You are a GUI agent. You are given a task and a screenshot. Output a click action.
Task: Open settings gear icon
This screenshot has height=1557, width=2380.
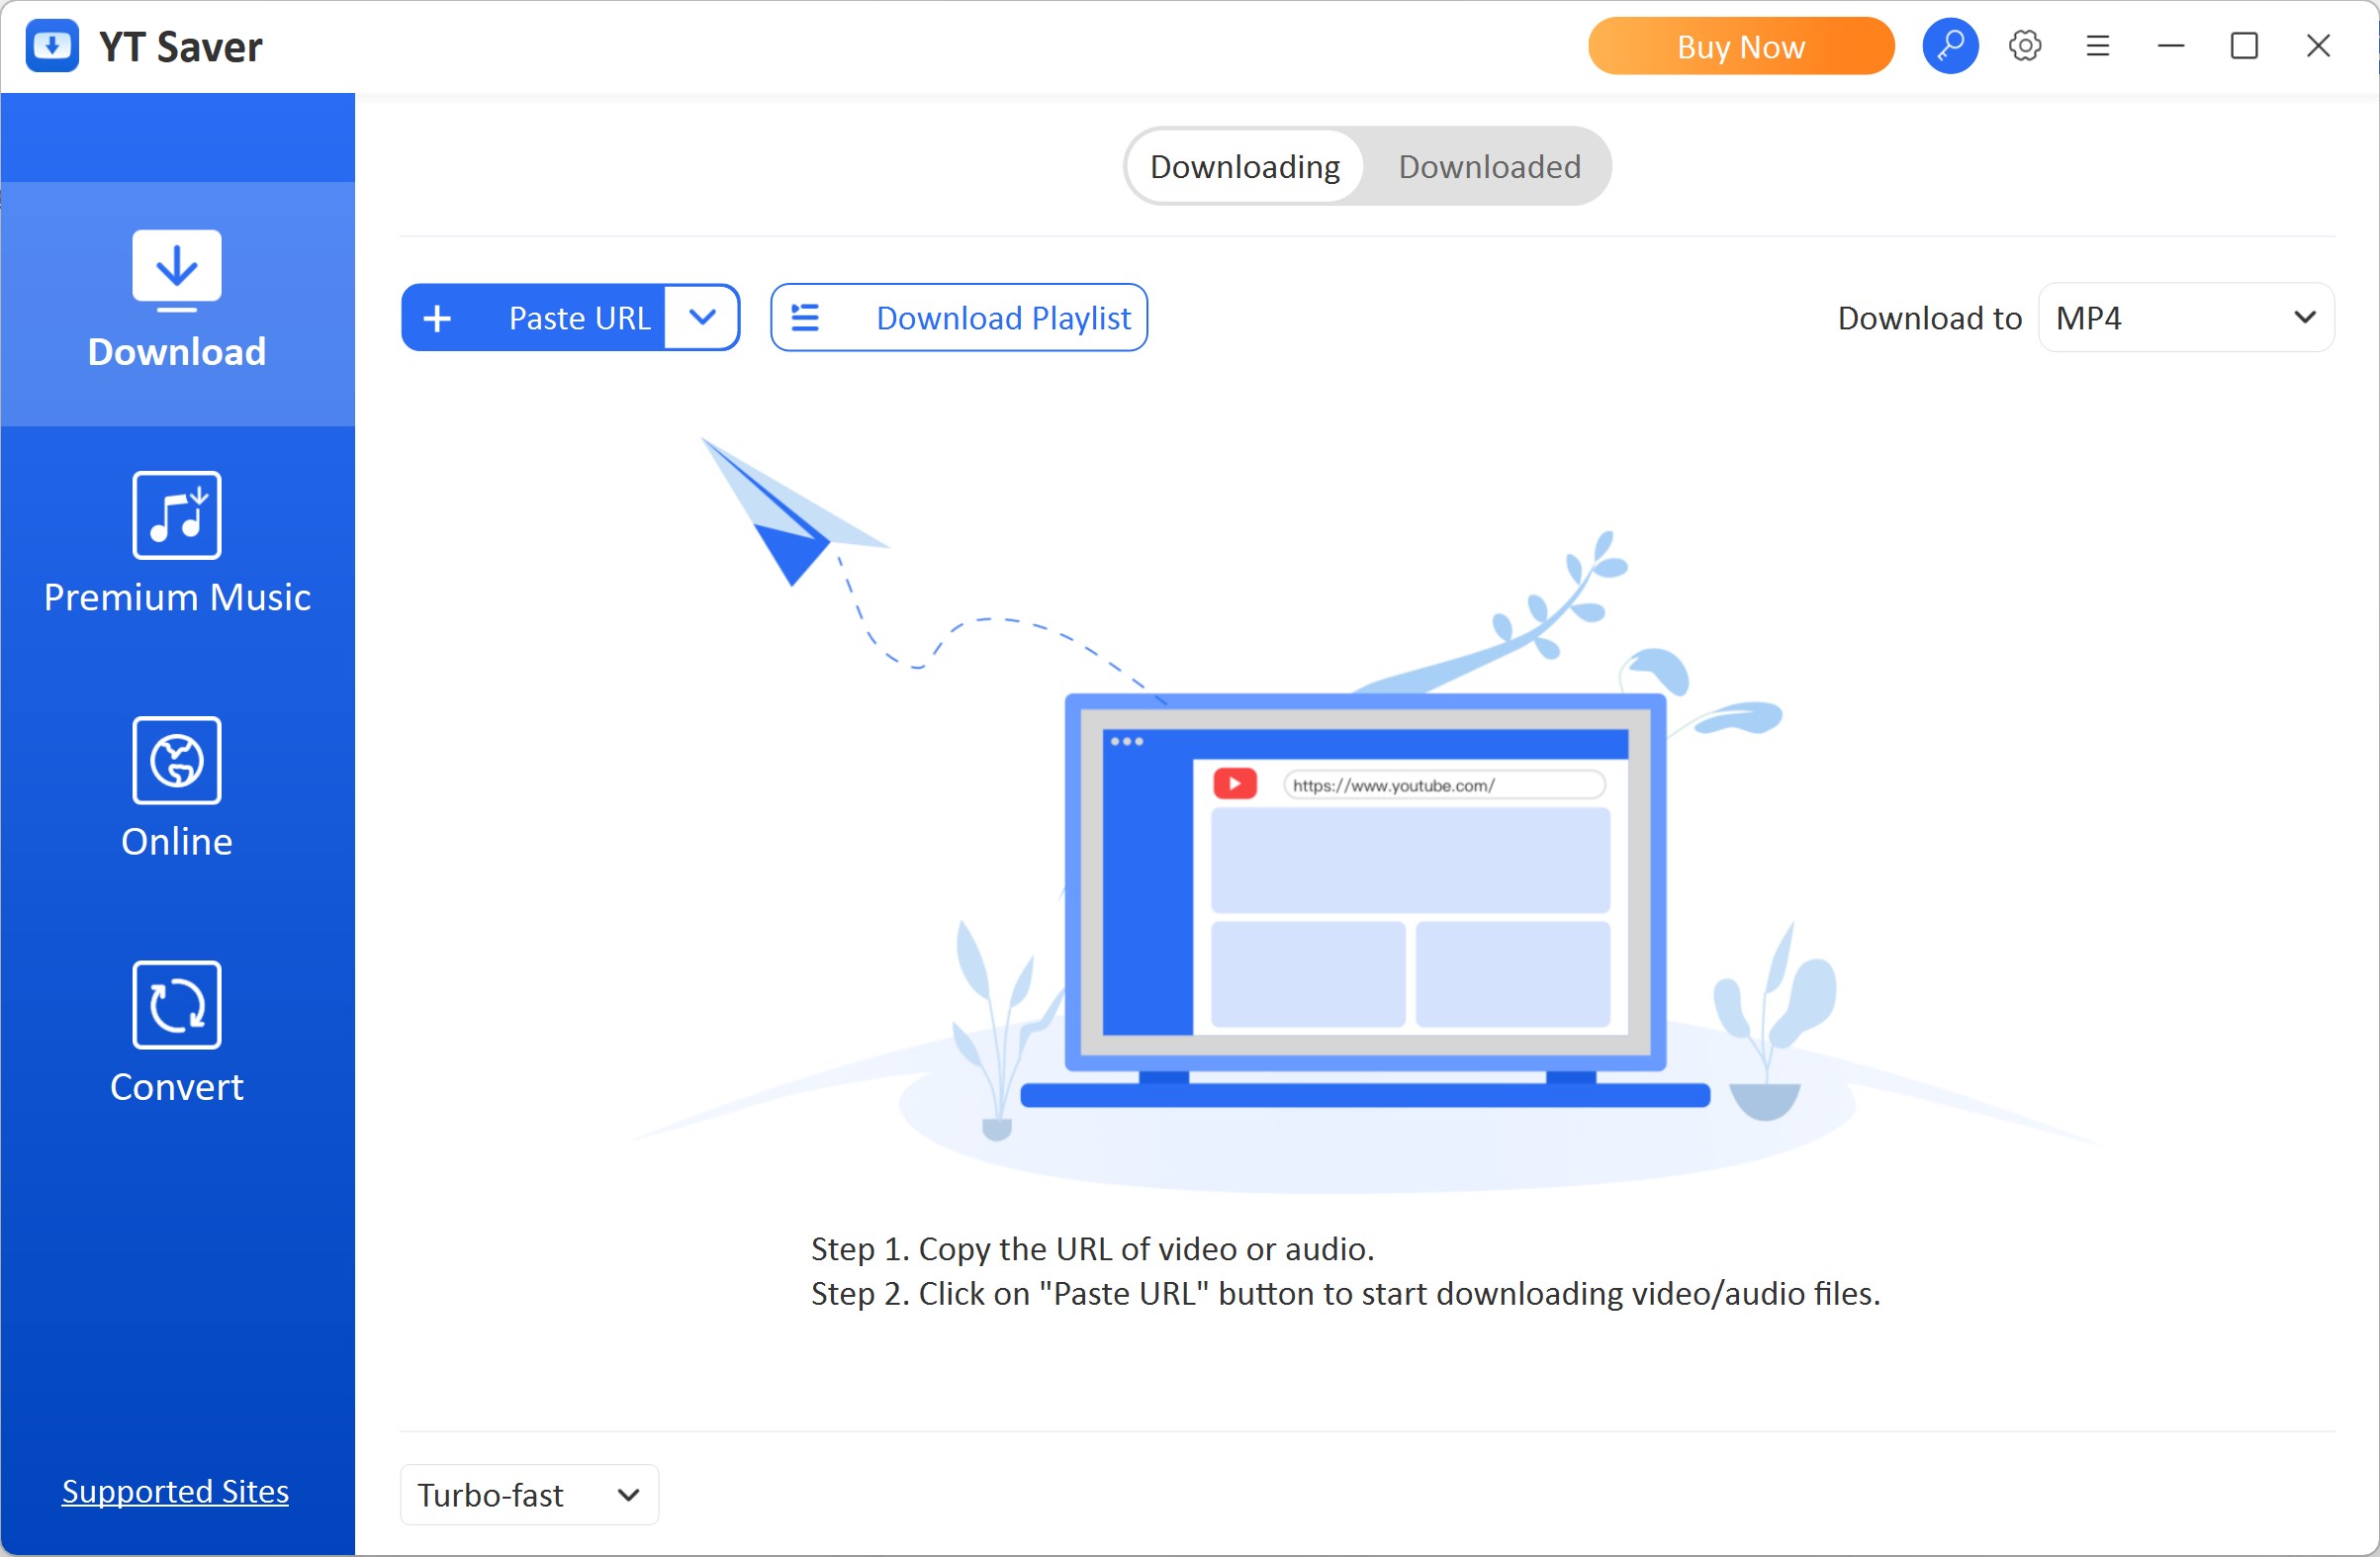(2025, 46)
